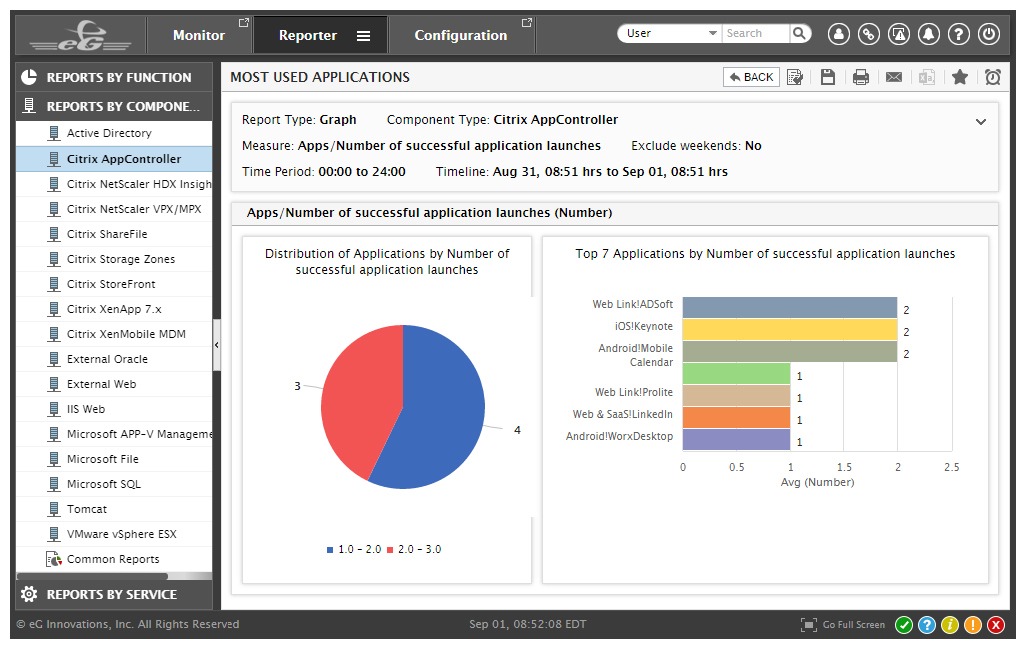Switch to the Reporter tab

pyautogui.click(x=308, y=35)
